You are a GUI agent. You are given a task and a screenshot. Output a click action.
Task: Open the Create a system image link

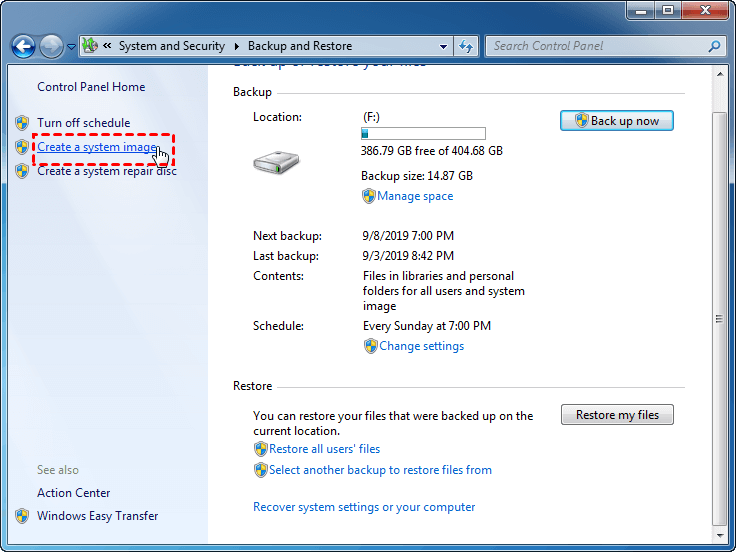pyautogui.click(x=96, y=147)
